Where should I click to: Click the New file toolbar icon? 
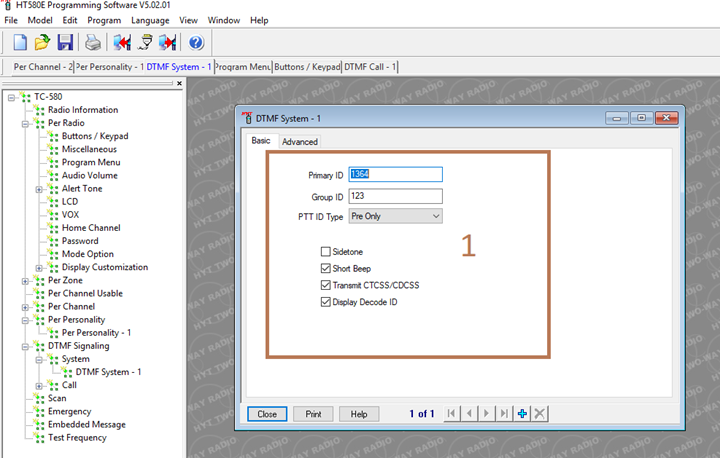click(20, 42)
